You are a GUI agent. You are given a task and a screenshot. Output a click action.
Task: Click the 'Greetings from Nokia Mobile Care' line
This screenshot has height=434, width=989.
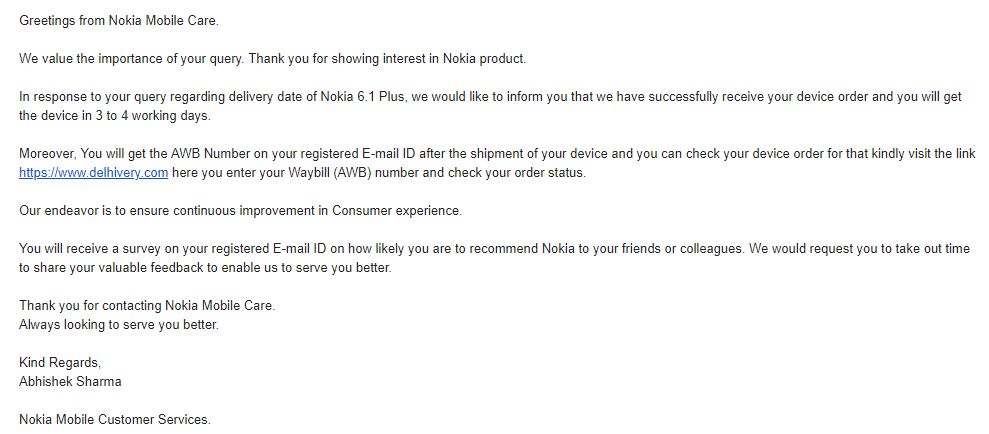119,21
